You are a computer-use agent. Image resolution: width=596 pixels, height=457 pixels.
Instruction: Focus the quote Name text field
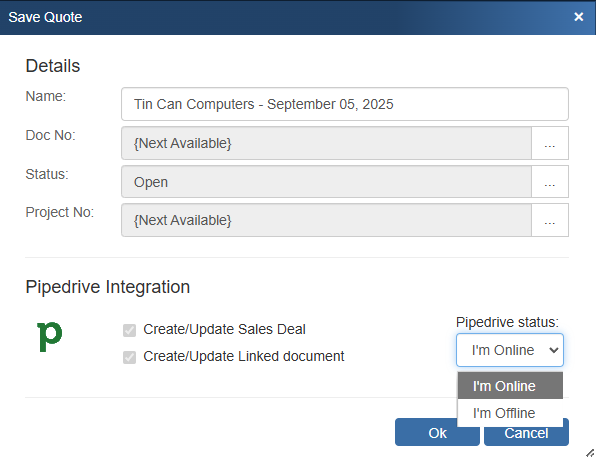pos(345,104)
